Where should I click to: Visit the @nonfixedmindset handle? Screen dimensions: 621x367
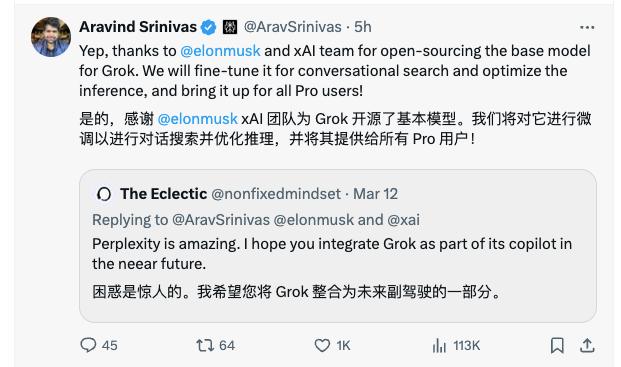(276, 194)
